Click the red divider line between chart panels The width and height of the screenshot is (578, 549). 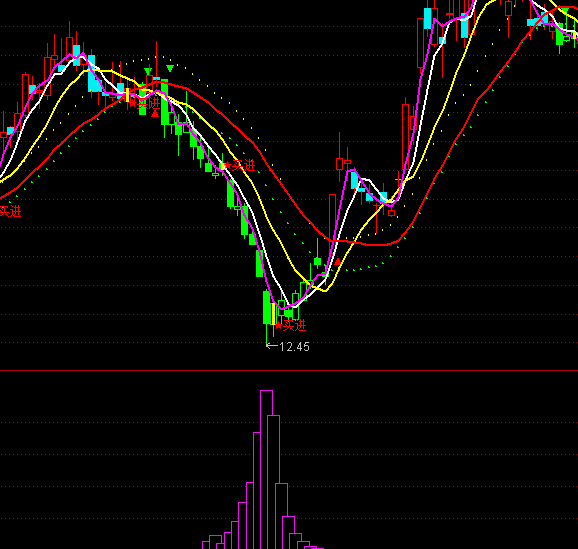(289, 370)
